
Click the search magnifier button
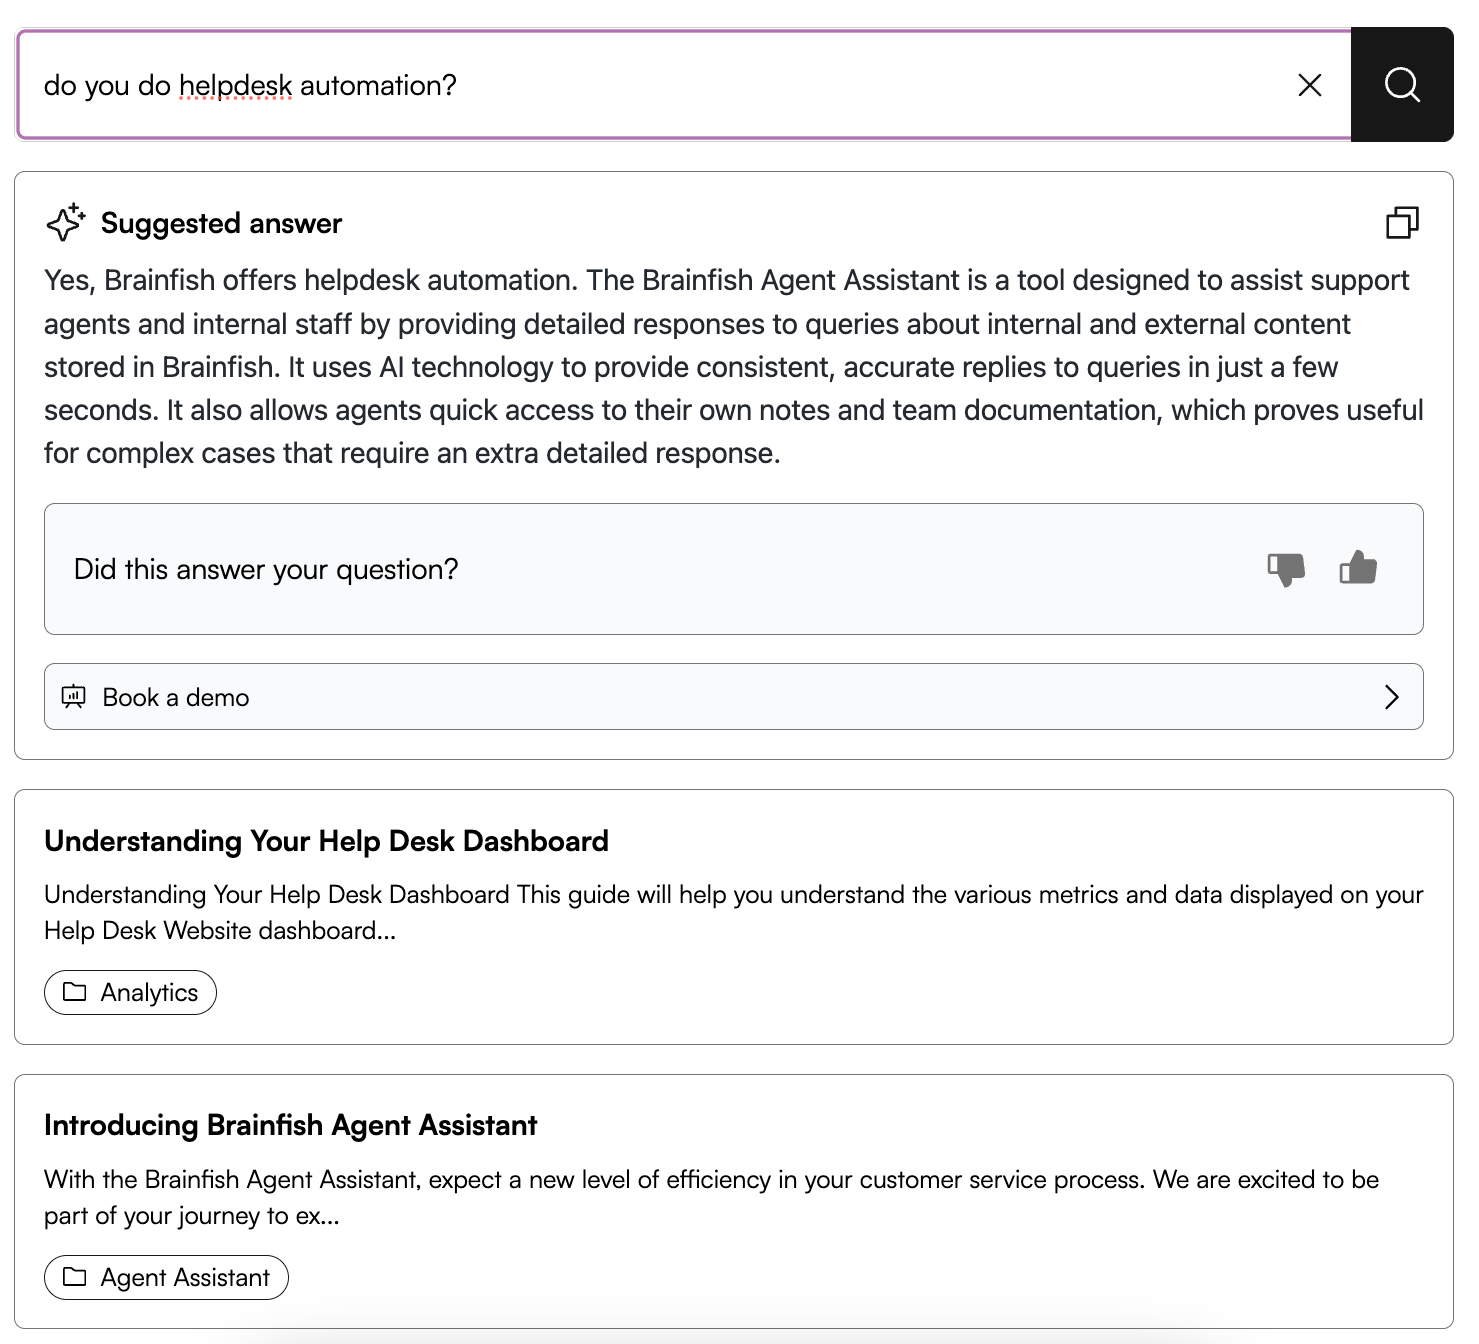[1402, 85]
